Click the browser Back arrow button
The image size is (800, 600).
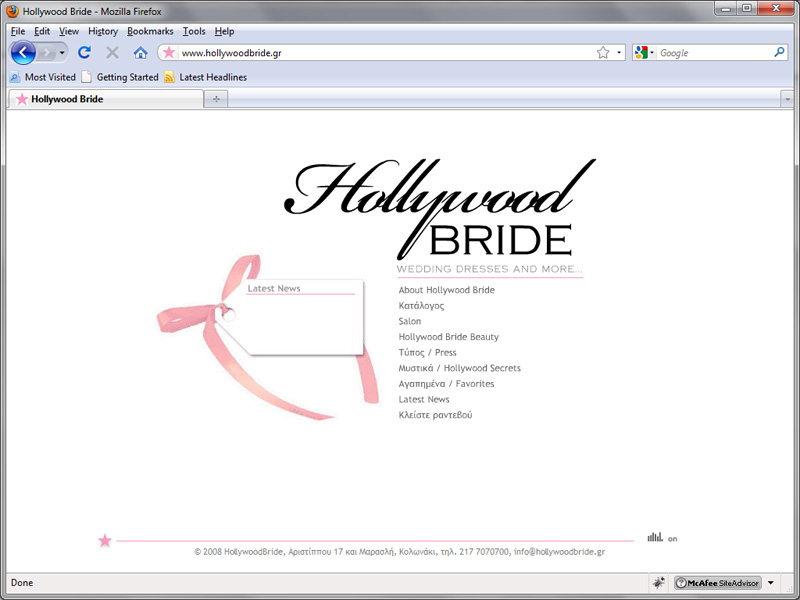(23, 53)
